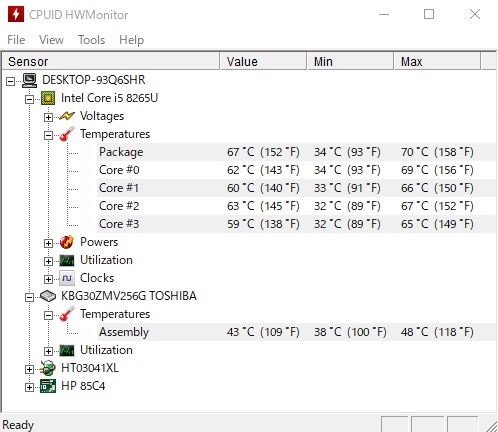The width and height of the screenshot is (498, 432).
Task: Click the CPU Temperatures thermometer icon
Action: (67, 134)
